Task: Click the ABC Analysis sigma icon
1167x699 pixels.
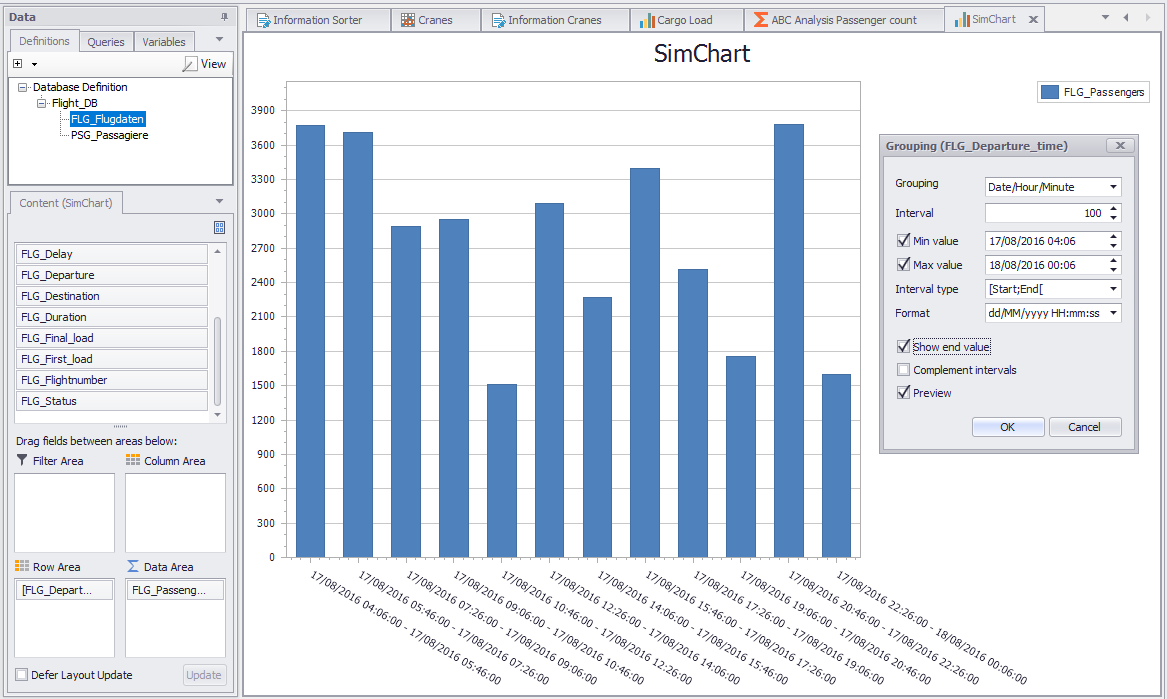Action: point(761,20)
